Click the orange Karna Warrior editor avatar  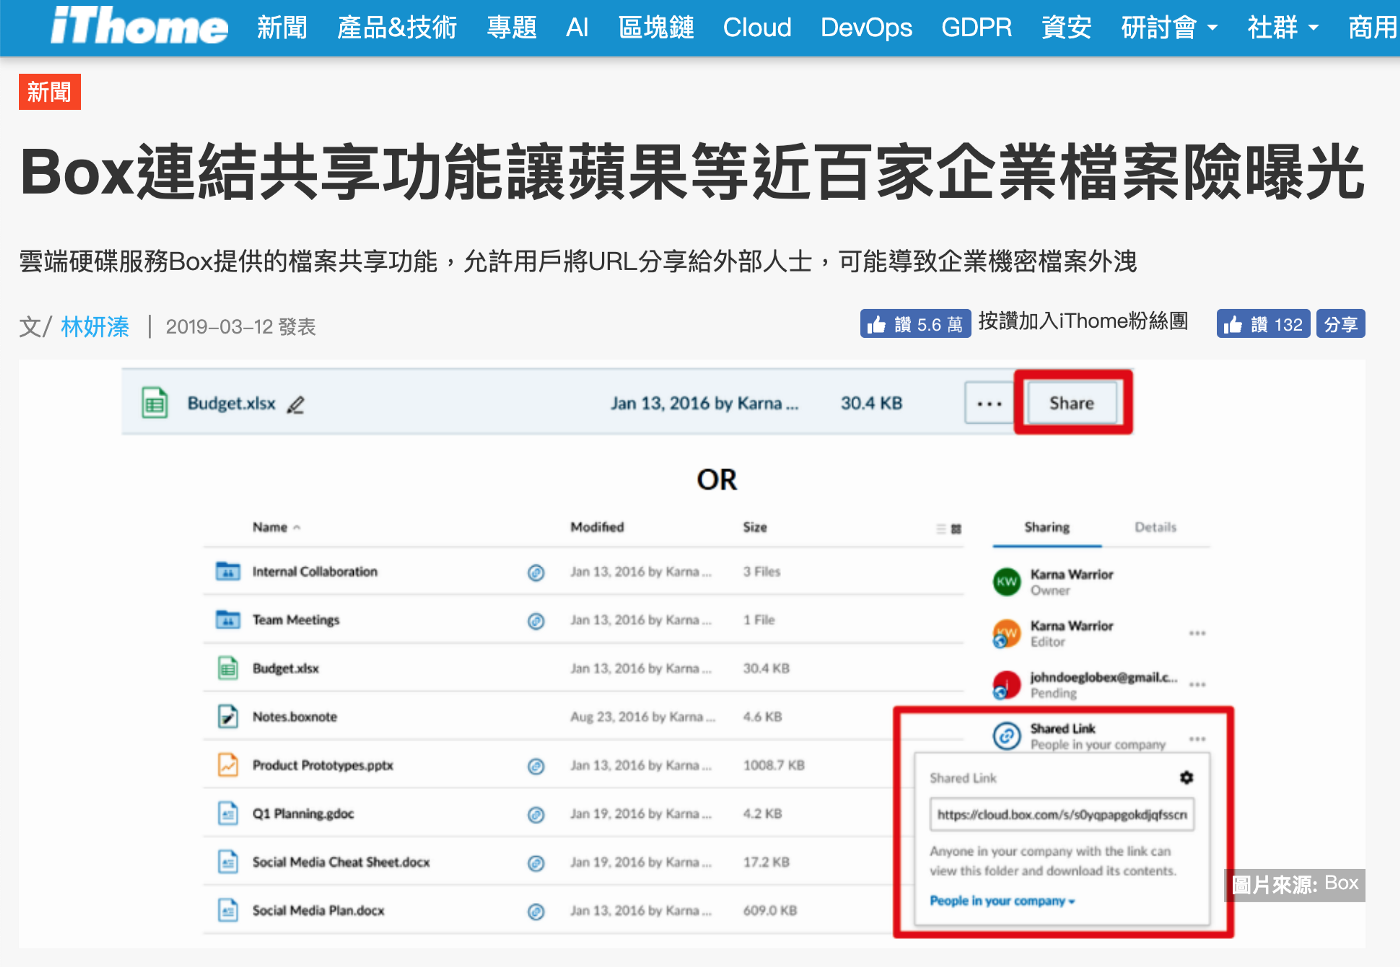(1006, 633)
